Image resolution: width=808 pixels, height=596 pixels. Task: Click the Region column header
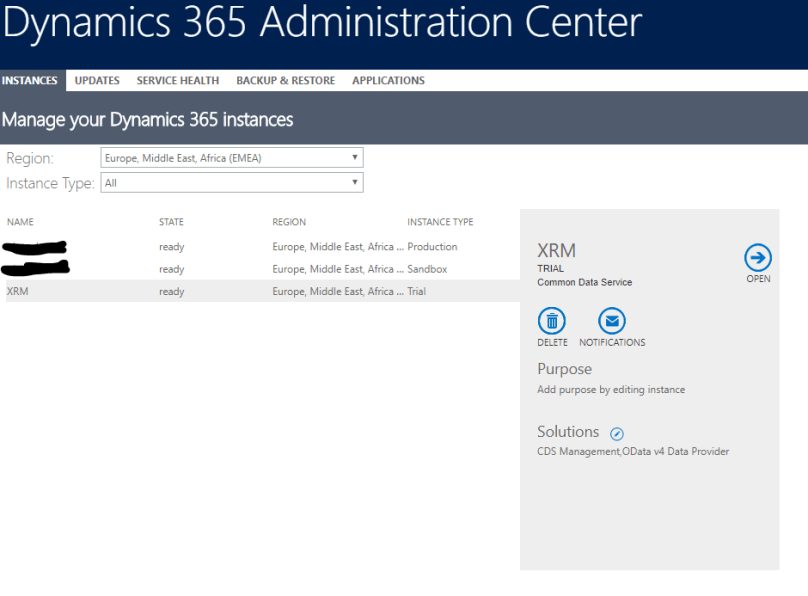[289, 222]
